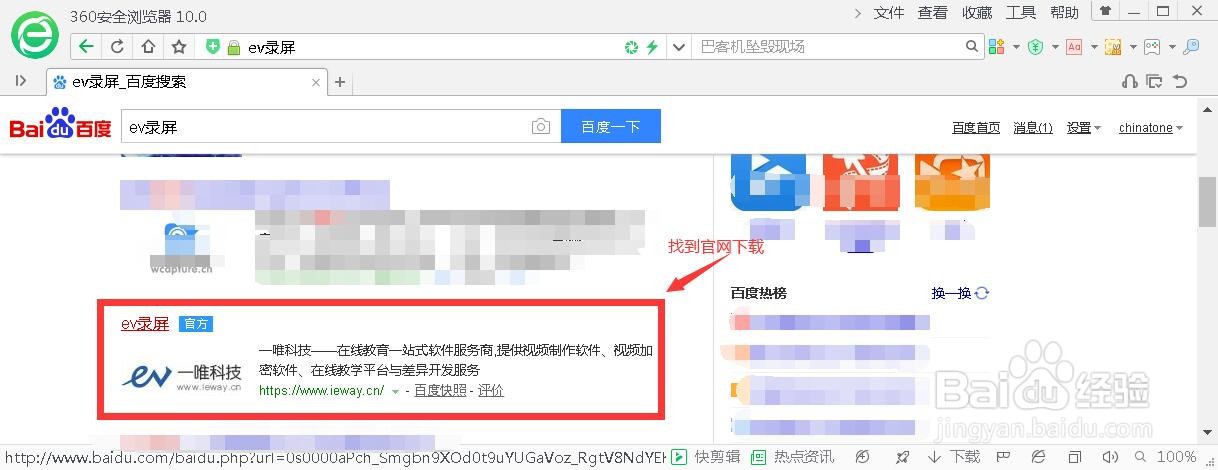Click the rocket accelerator icon in status bar
Screen dimensions: 1218x470
click(904, 457)
